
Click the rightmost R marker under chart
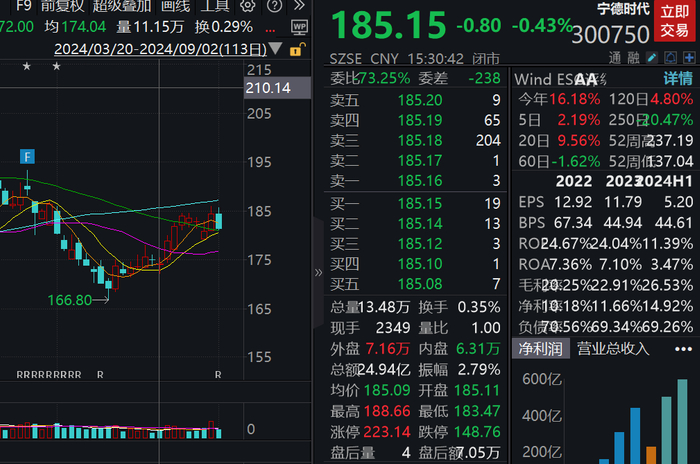tap(218, 375)
